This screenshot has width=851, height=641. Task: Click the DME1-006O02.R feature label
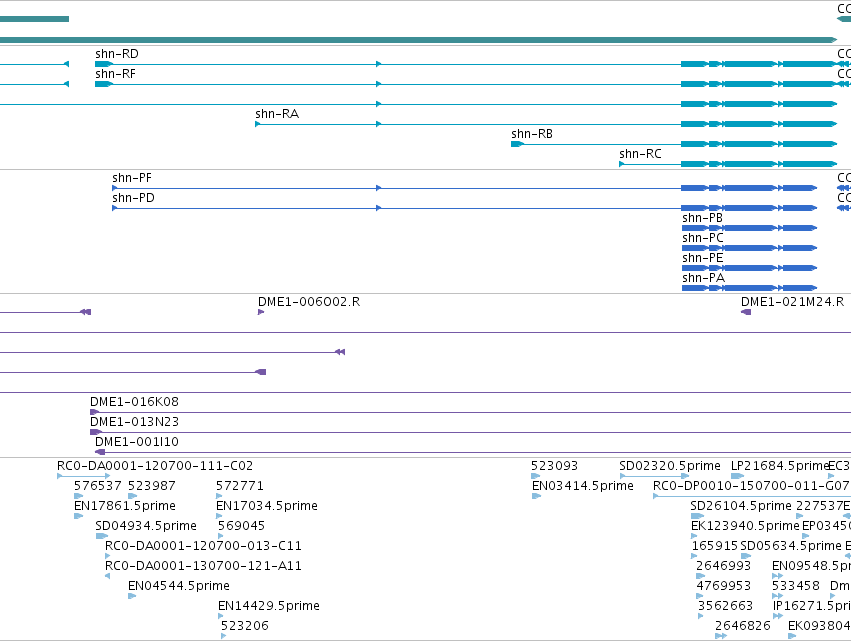pyautogui.click(x=309, y=302)
